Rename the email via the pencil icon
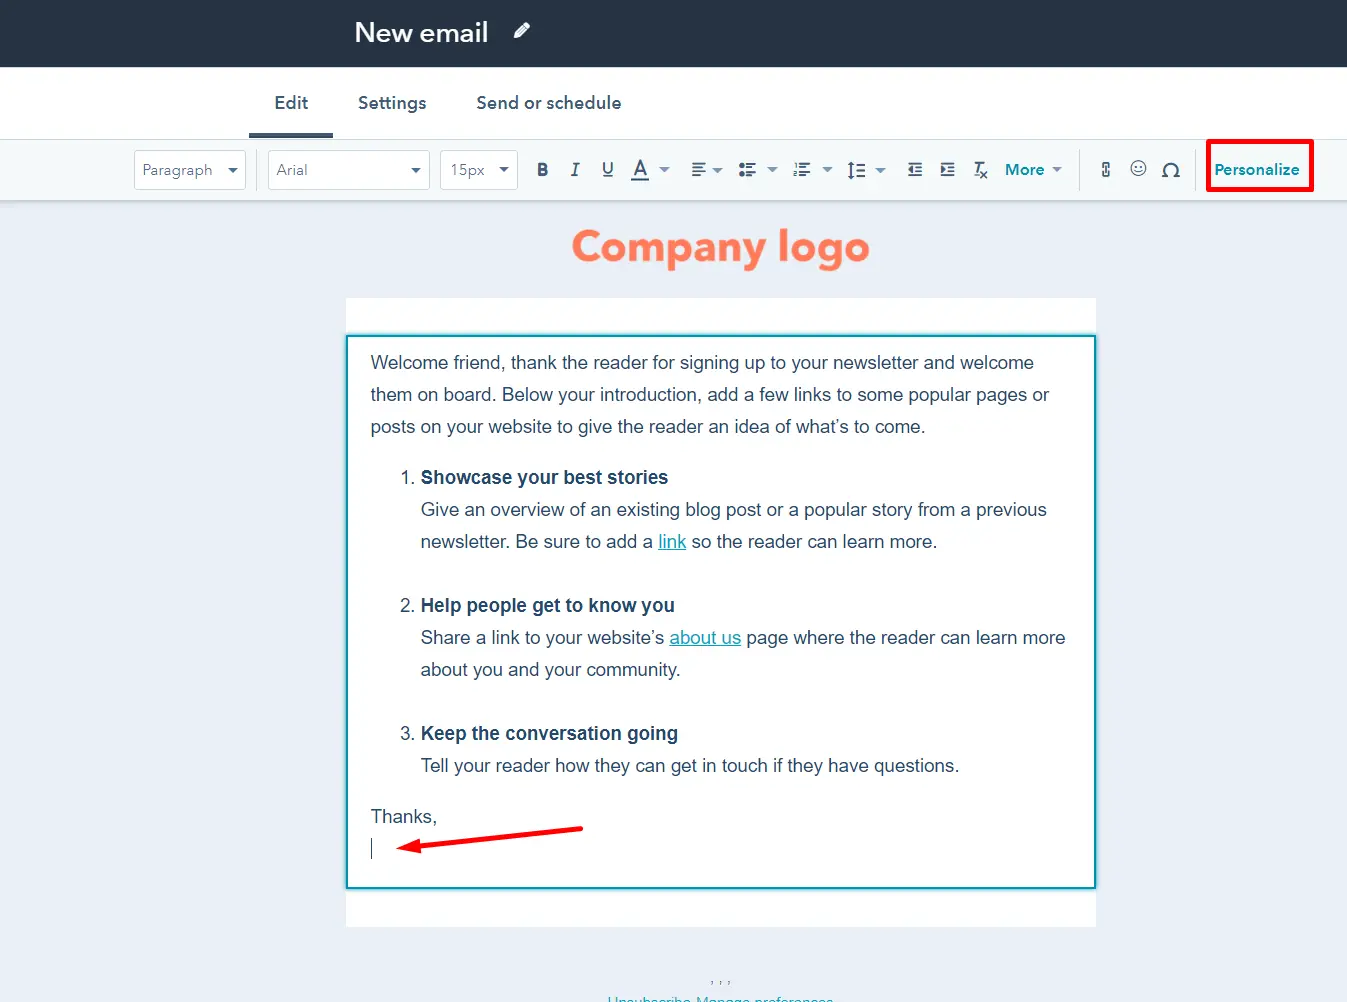This screenshot has width=1347, height=1002. click(x=521, y=31)
